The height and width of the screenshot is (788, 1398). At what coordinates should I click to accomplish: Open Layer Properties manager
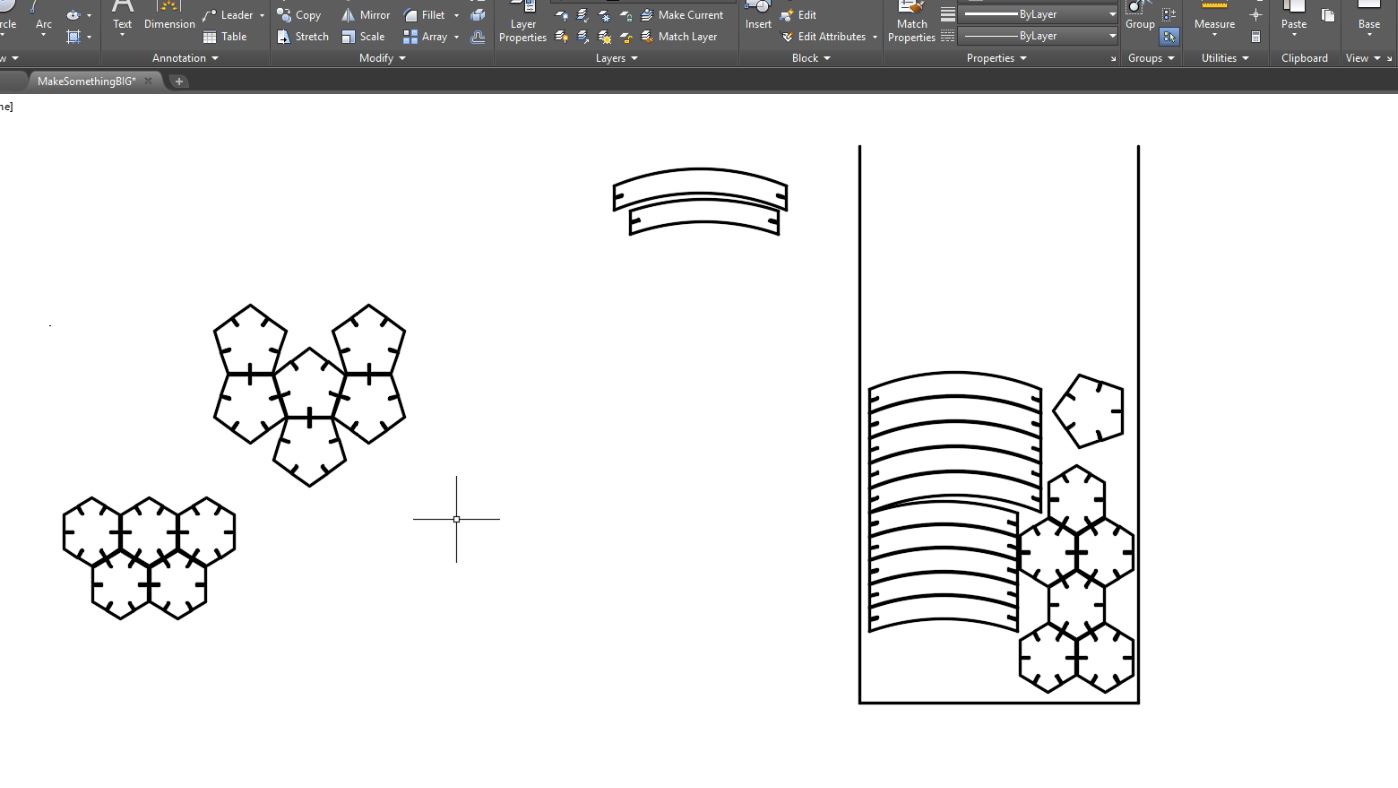(x=523, y=20)
